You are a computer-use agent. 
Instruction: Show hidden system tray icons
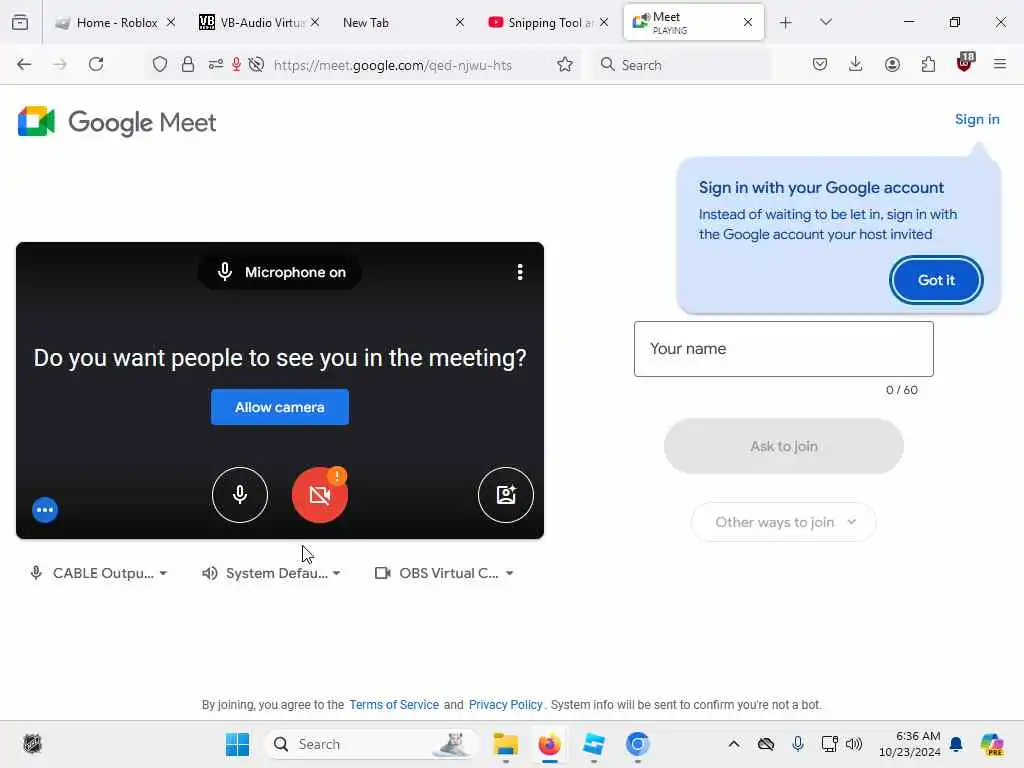[x=734, y=744]
